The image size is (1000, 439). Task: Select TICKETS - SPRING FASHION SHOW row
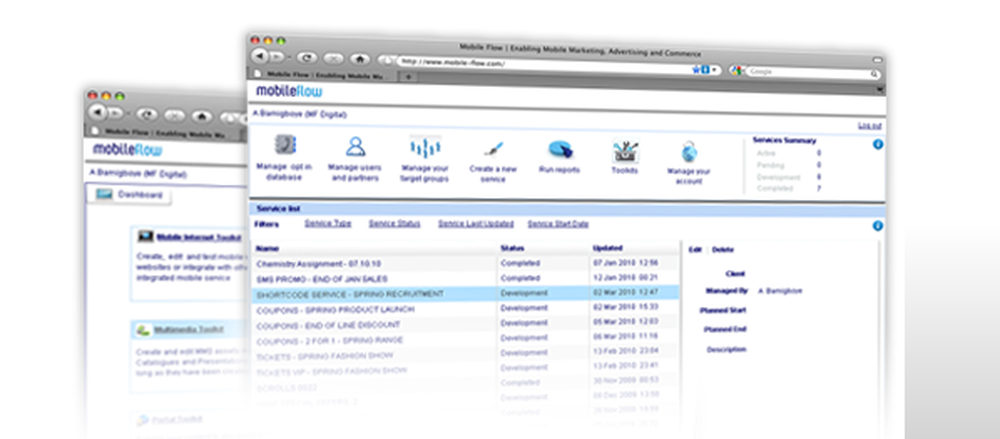[466, 355]
